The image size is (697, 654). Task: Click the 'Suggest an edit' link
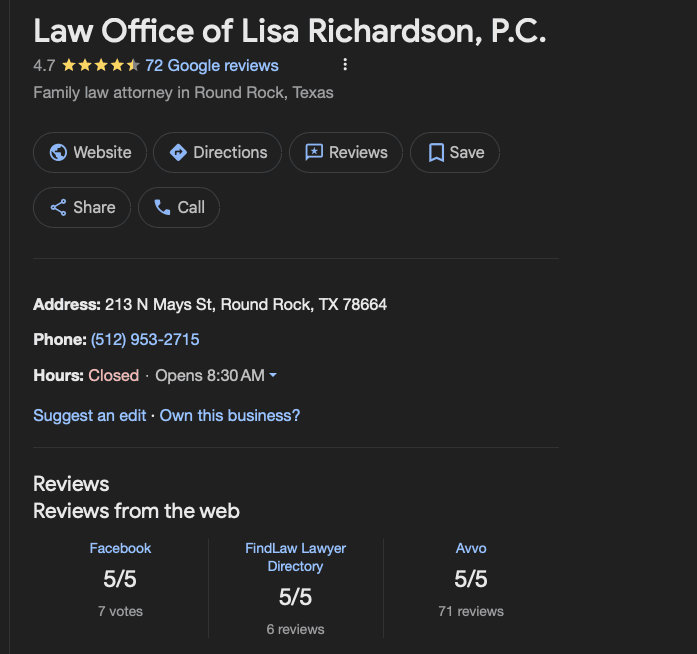[x=90, y=415]
